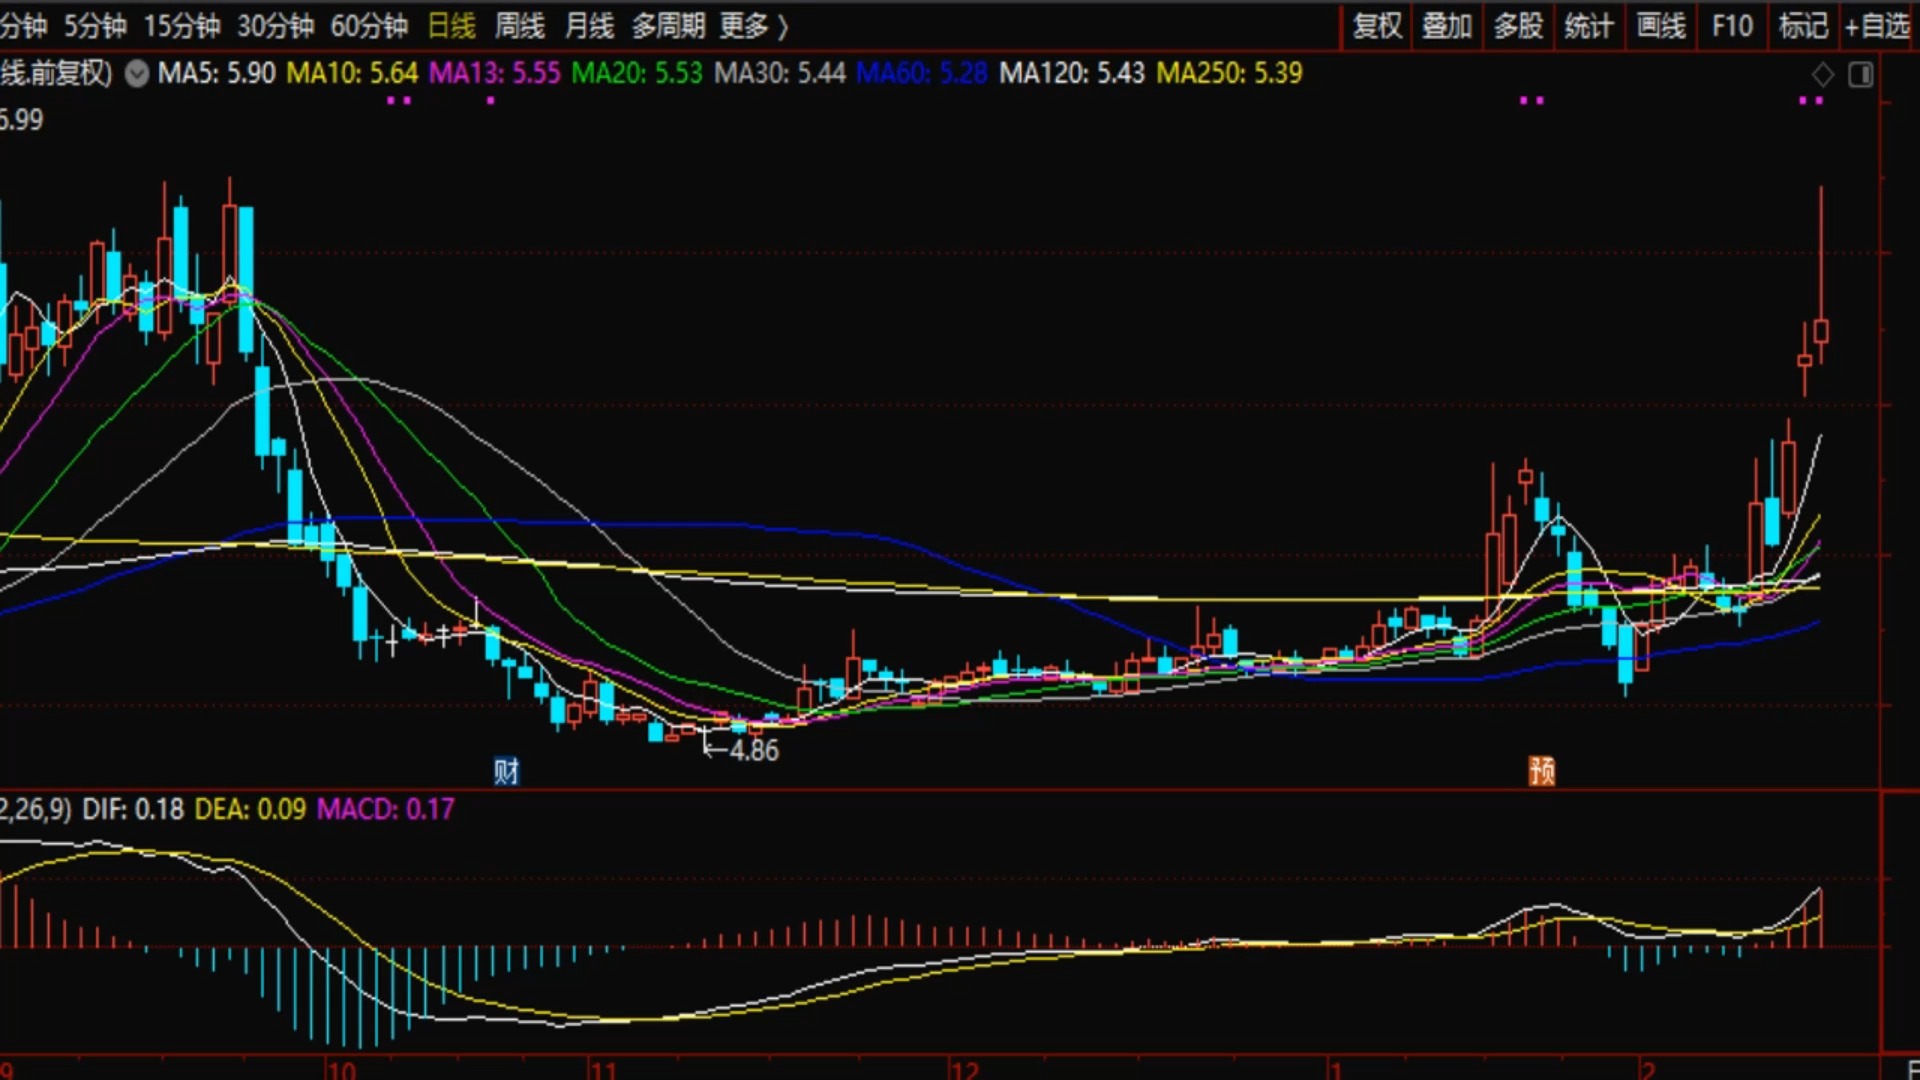The height and width of the screenshot is (1080, 1920).
Task: Click the magenta dots marker above MA13
Action: pyautogui.click(x=490, y=100)
